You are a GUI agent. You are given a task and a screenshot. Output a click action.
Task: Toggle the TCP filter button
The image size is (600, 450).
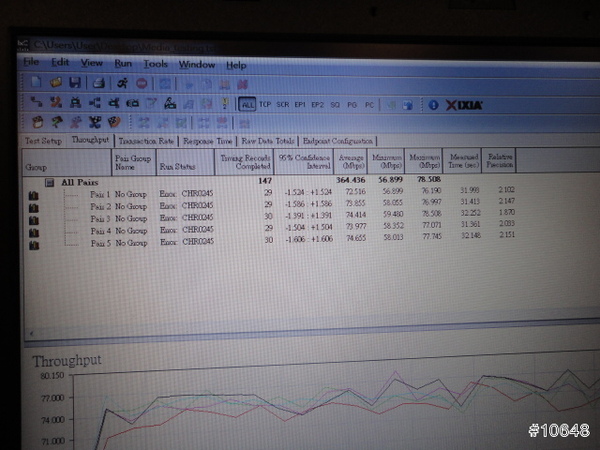(x=265, y=103)
